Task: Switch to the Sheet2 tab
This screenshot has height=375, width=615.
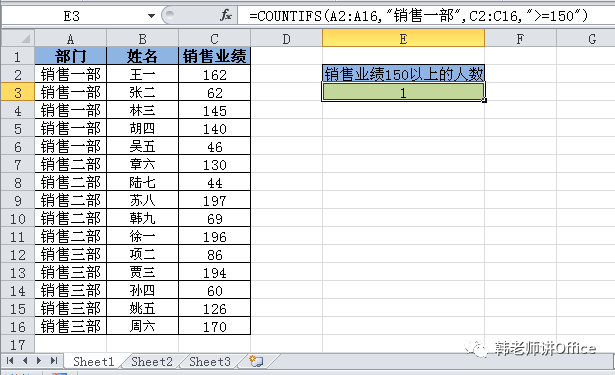Action: pyautogui.click(x=152, y=361)
